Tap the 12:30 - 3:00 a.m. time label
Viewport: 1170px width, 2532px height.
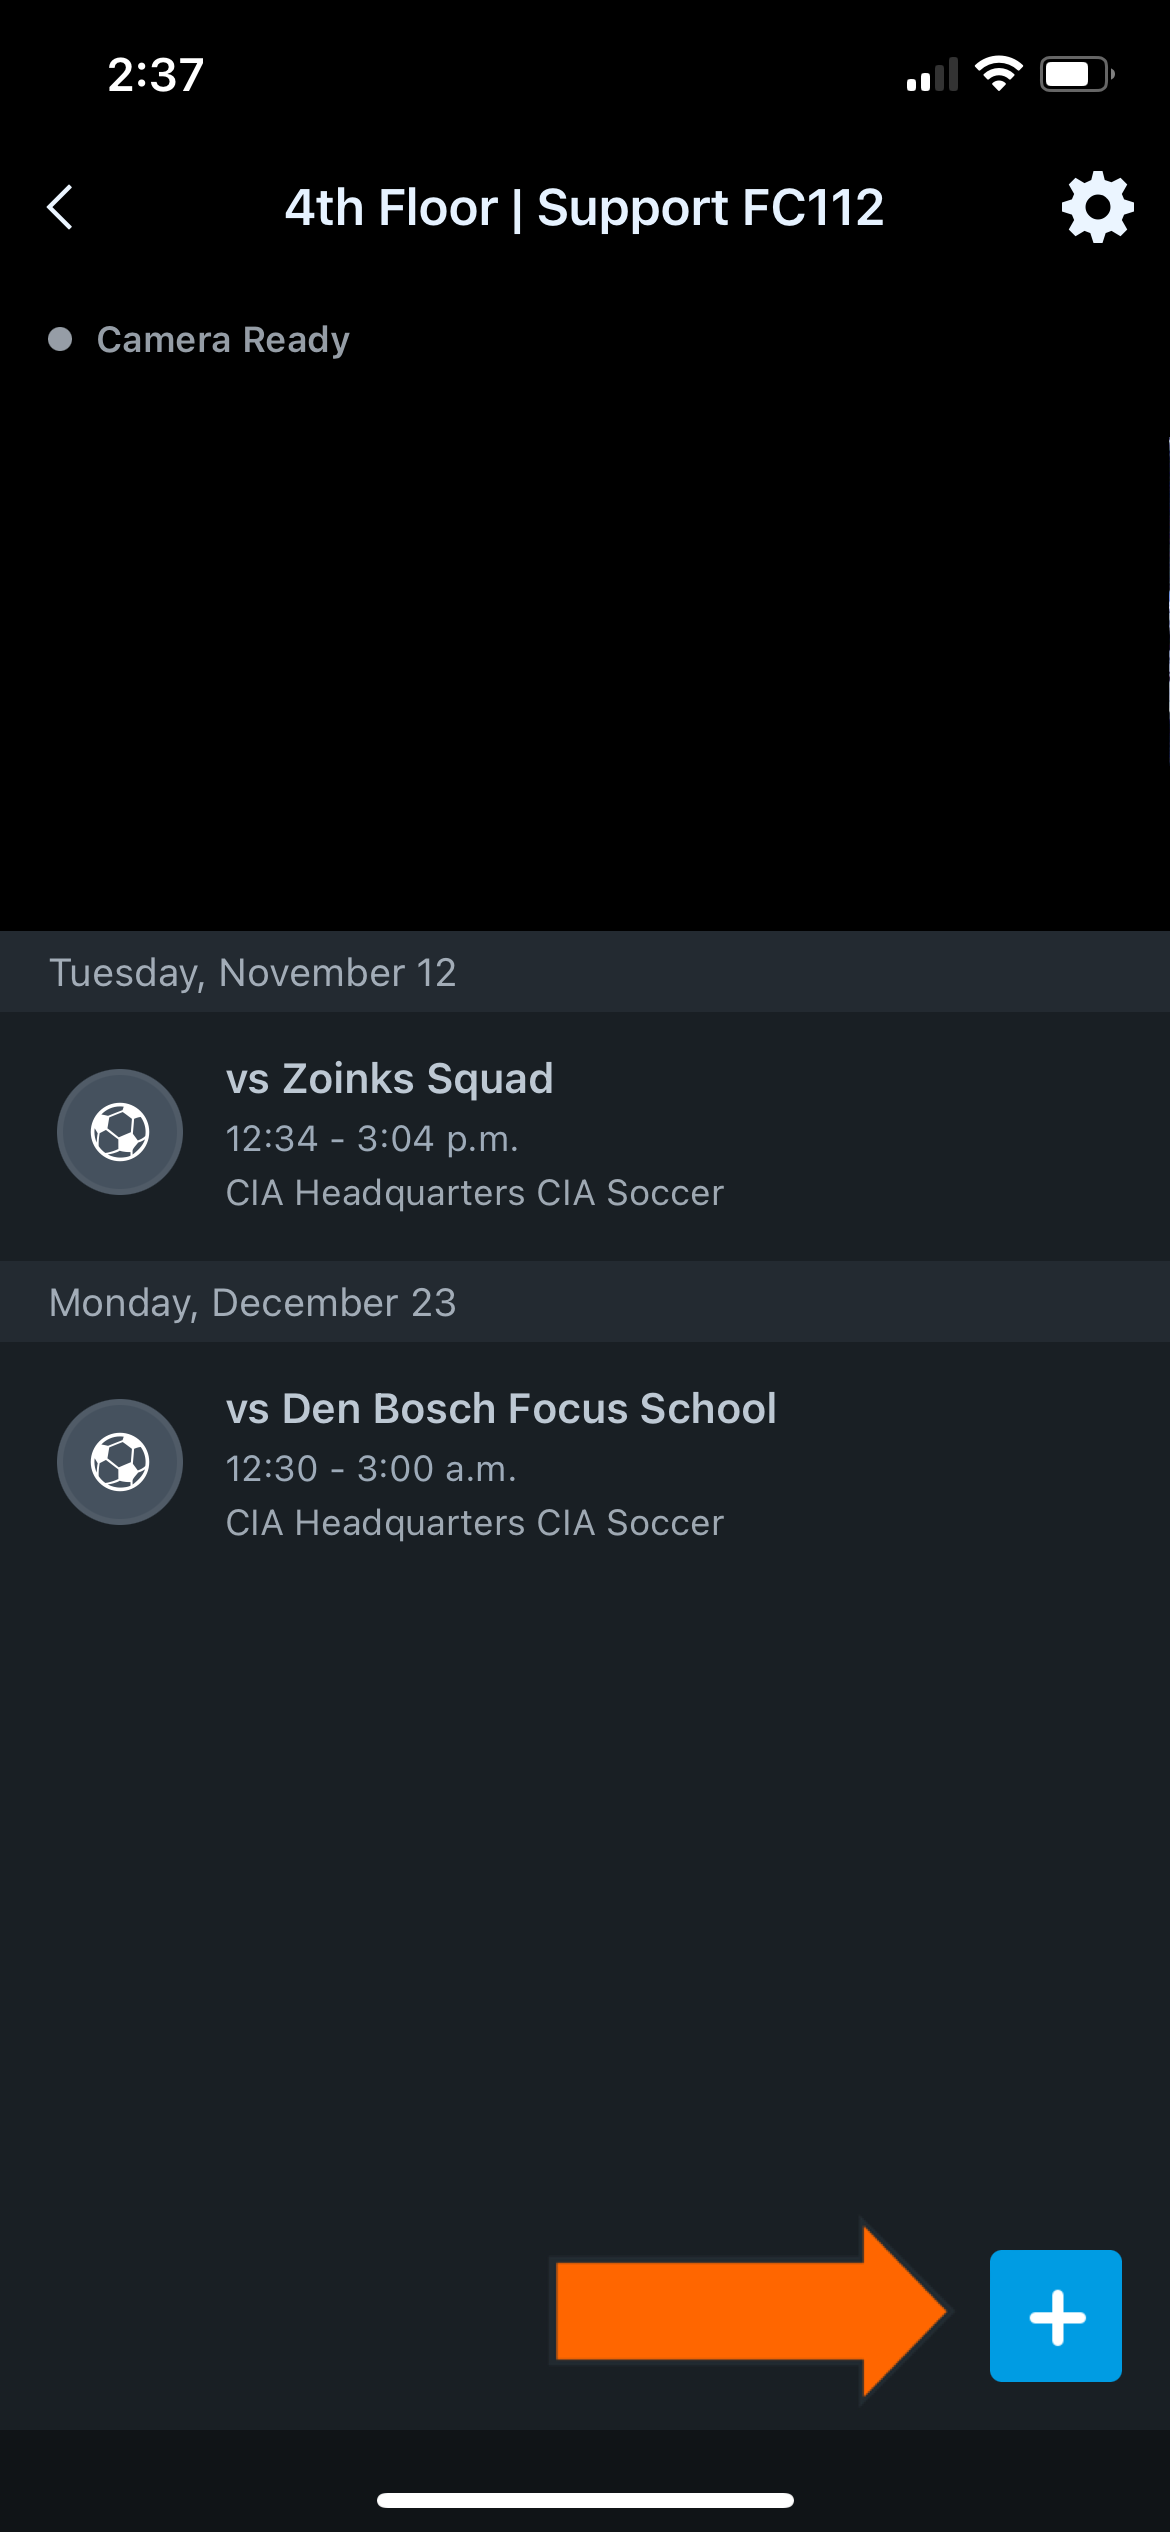tap(372, 1468)
